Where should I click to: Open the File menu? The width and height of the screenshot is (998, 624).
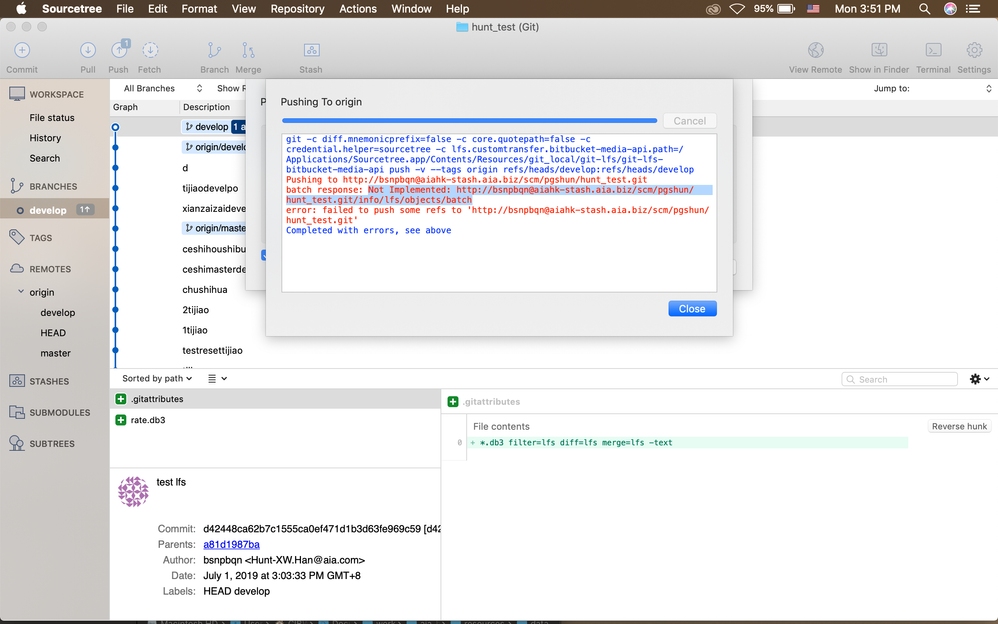coord(125,9)
